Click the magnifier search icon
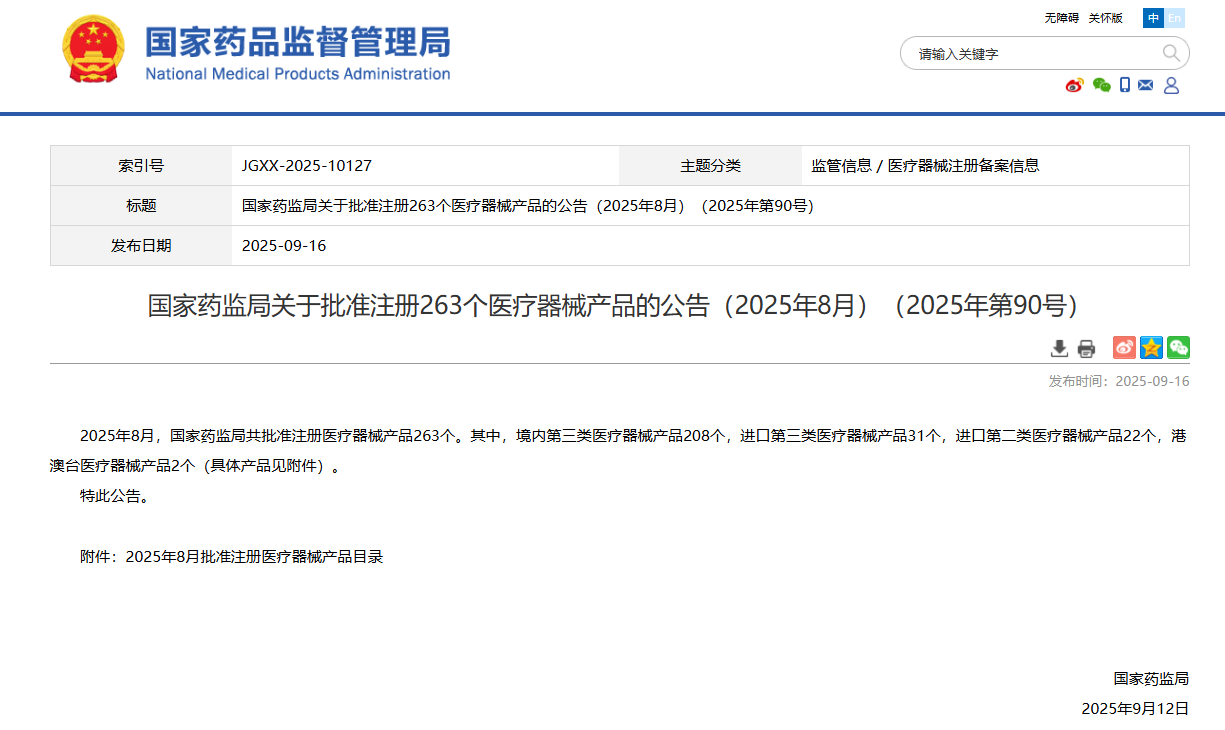Image resolution: width=1225 pixels, height=730 pixels. pyautogui.click(x=1171, y=53)
